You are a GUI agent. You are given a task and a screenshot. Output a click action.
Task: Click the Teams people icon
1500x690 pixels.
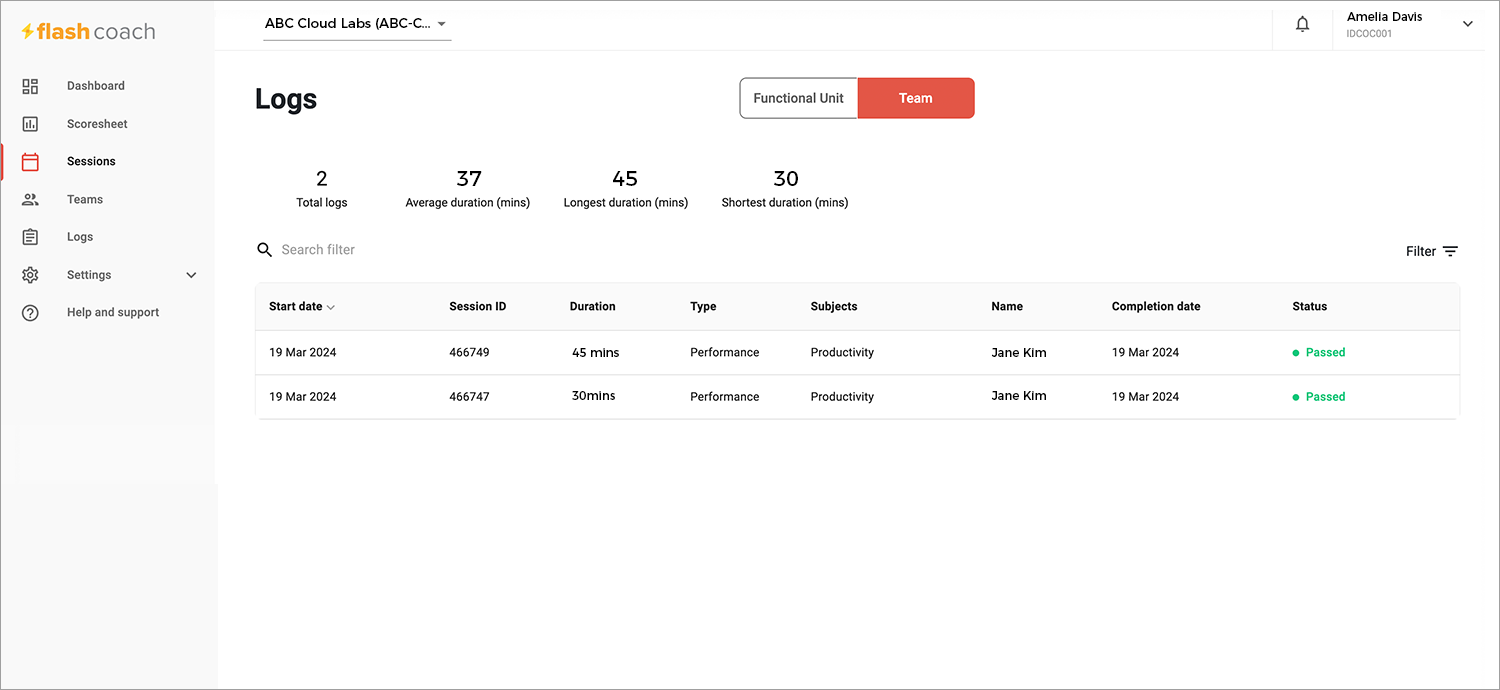coord(30,200)
